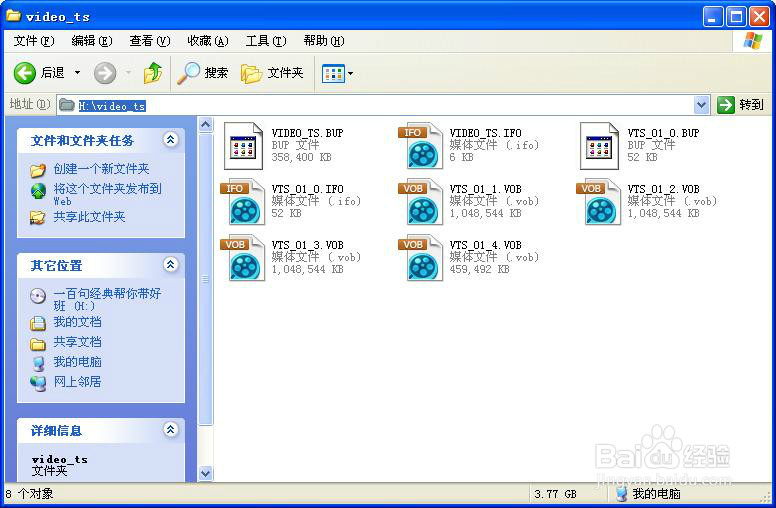Open the 编辑(E) menu
776x508 pixels.
click(x=92, y=41)
